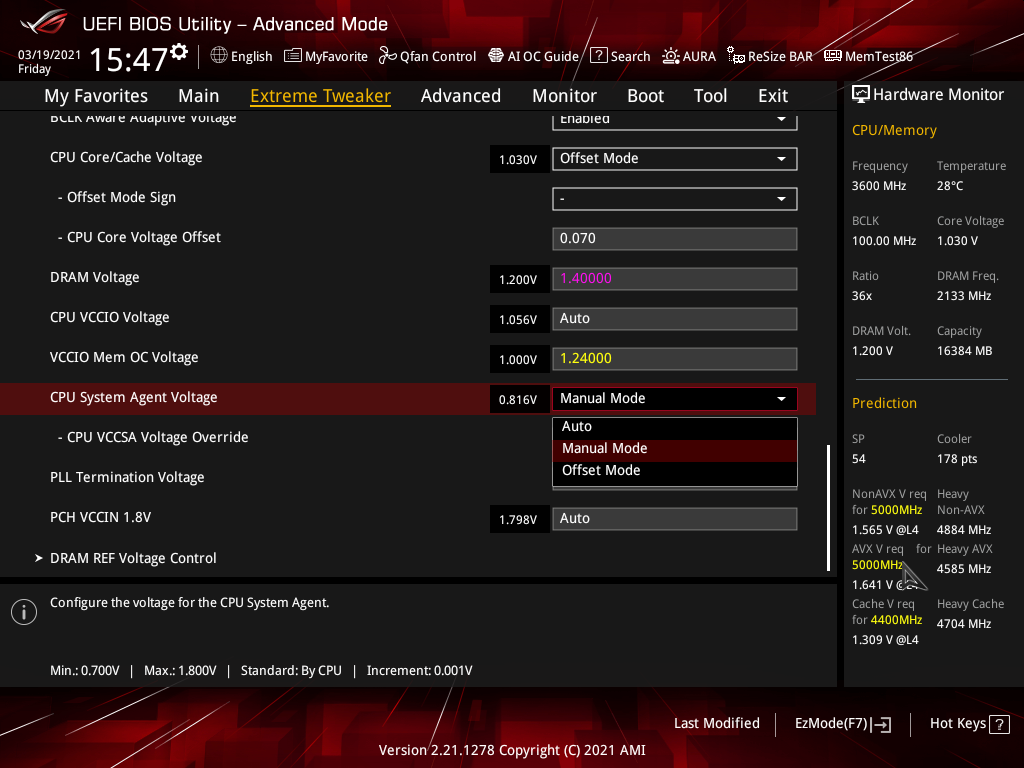
Task: Click the settings list scrollbar
Action: pyautogui.click(x=828, y=508)
